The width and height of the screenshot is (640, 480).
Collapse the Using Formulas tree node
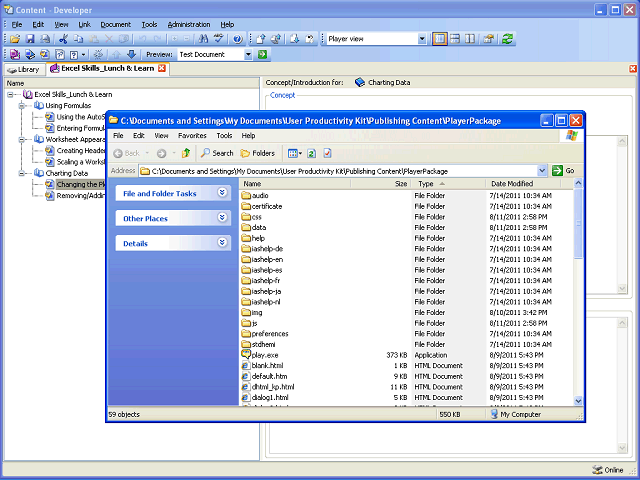(22, 106)
